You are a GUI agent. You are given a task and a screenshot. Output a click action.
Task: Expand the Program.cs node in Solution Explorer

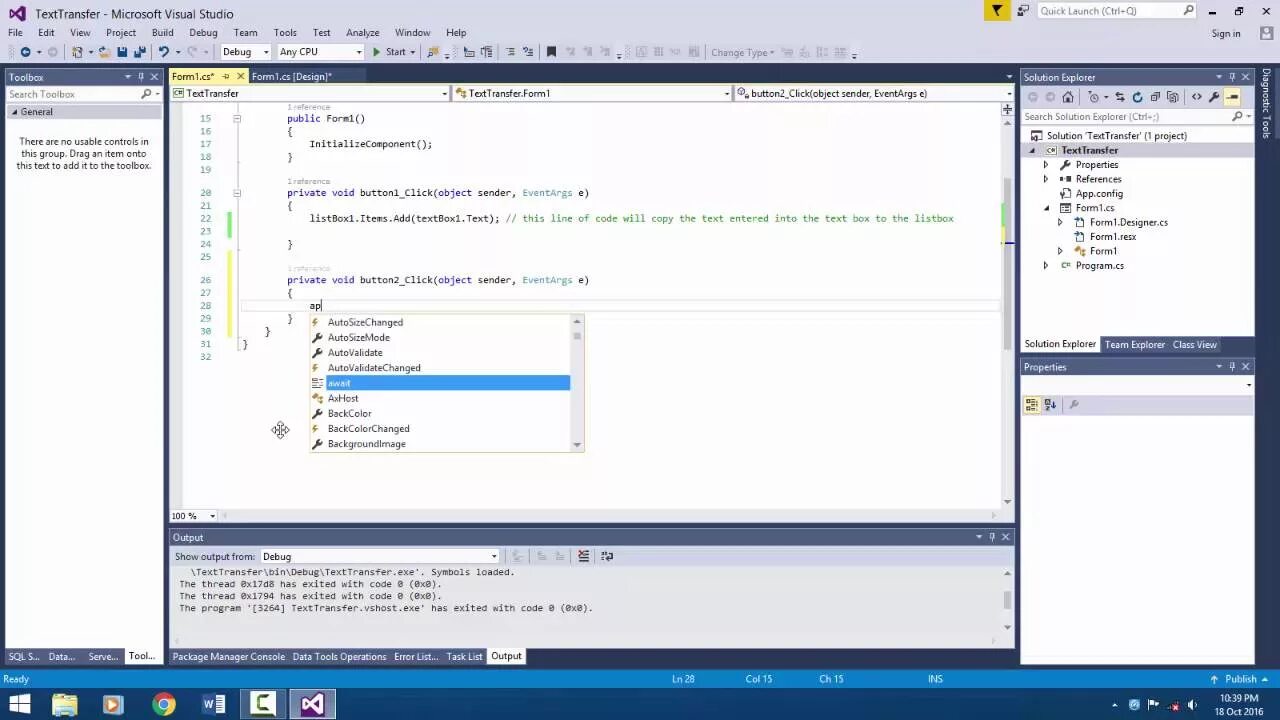[x=1046, y=266]
